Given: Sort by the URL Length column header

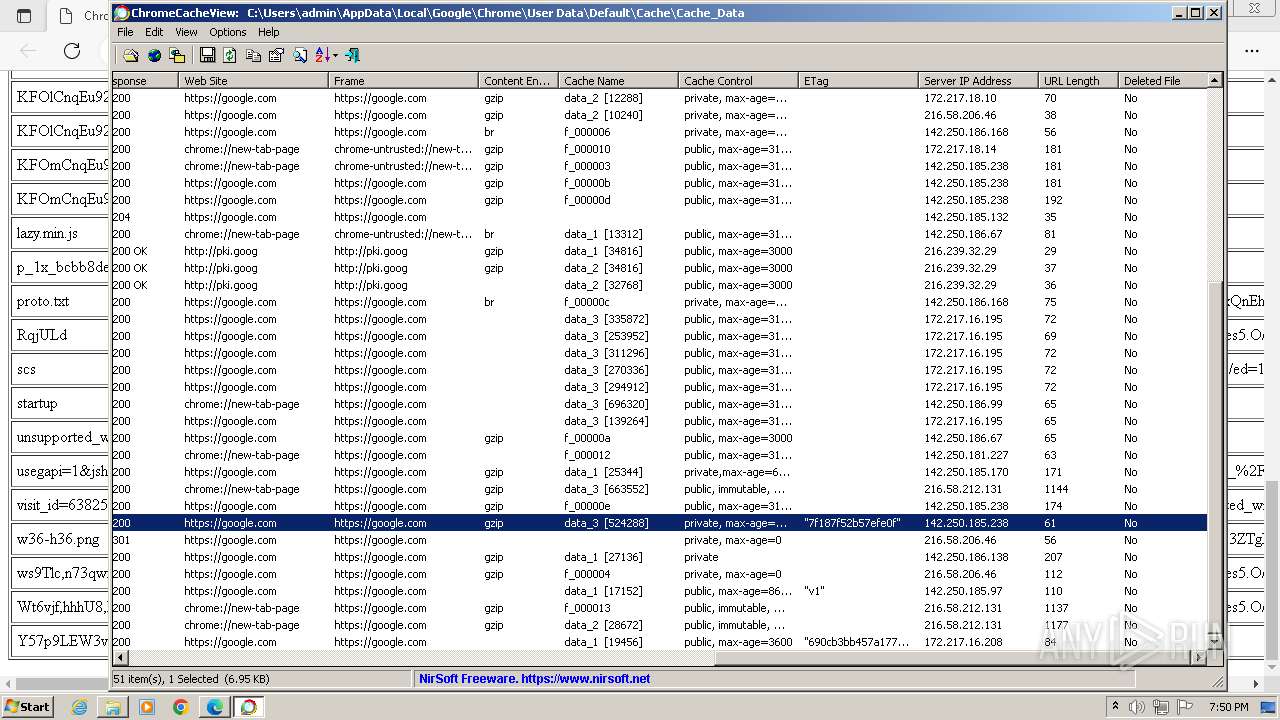Looking at the screenshot, I should pyautogui.click(x=1078, y=81).
